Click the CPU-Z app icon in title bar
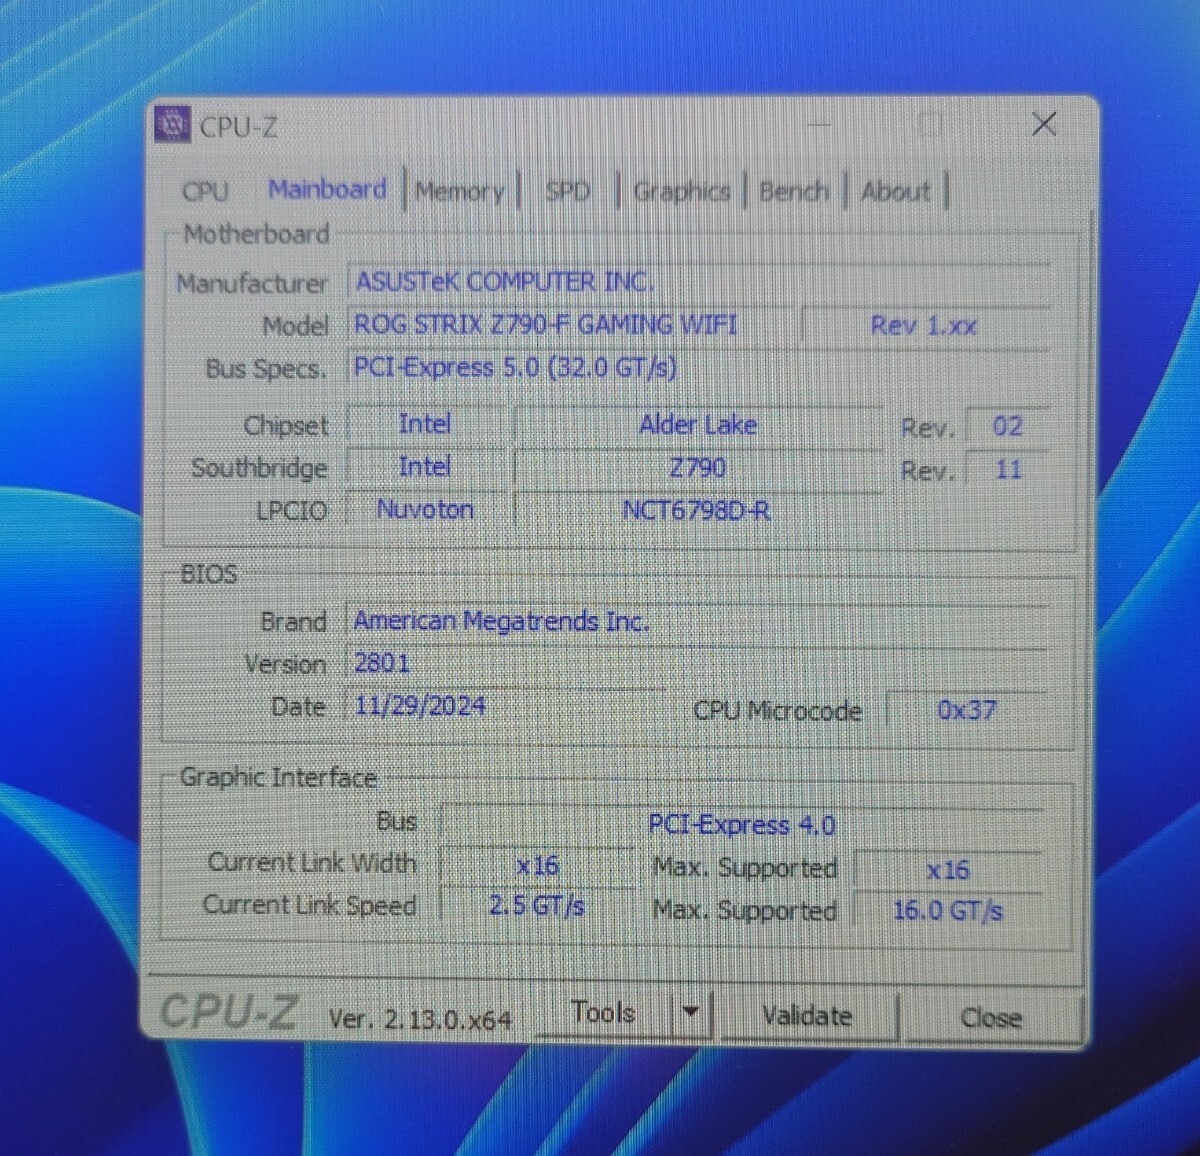 tap(172, 124)
